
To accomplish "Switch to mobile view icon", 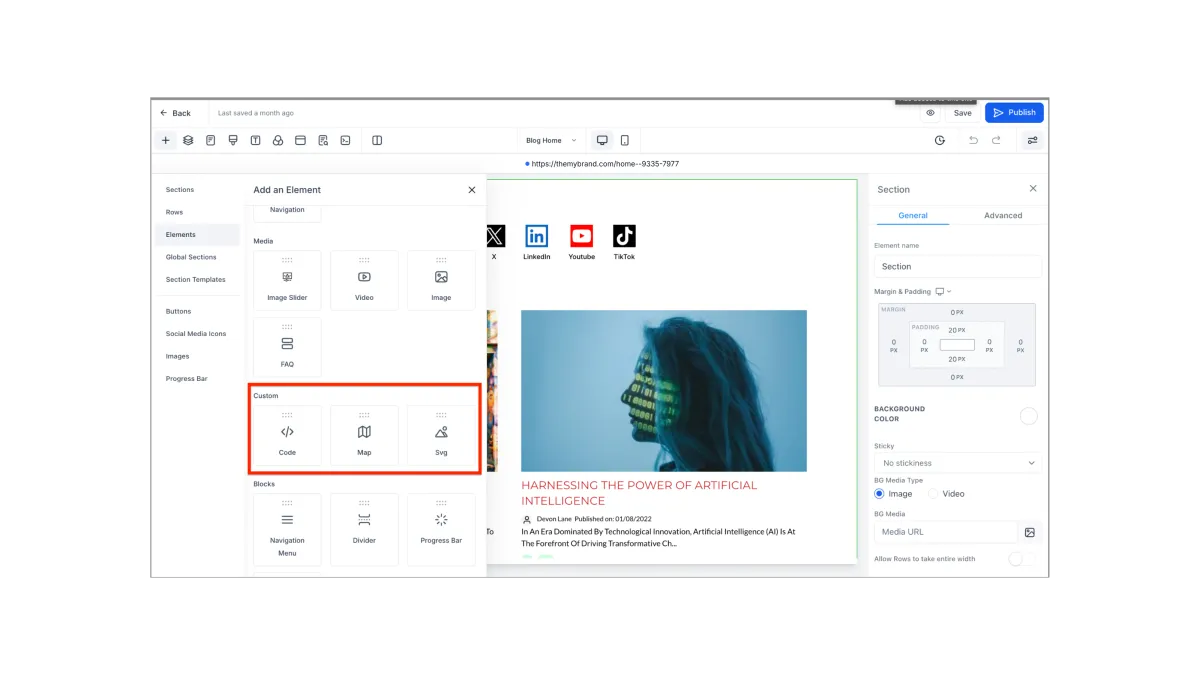I will click(625, 141).
